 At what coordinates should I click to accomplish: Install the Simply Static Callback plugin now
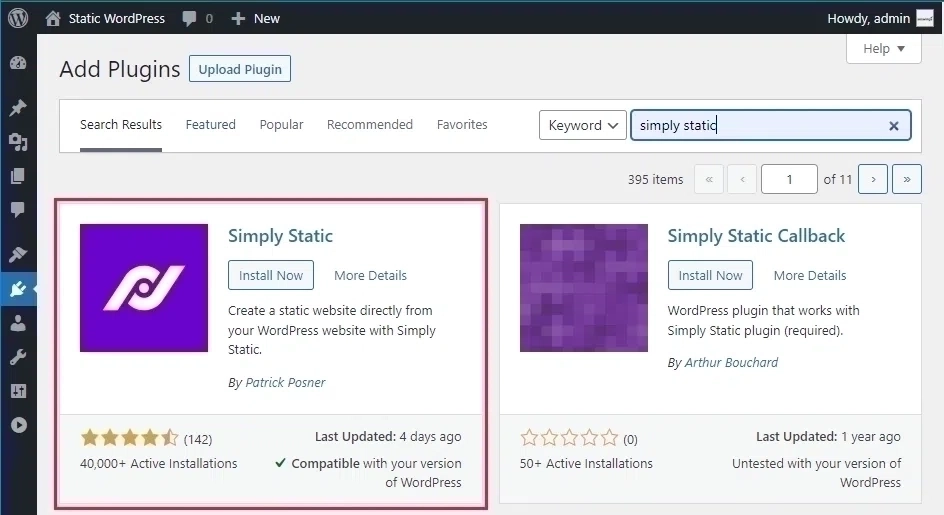(710, 275)
